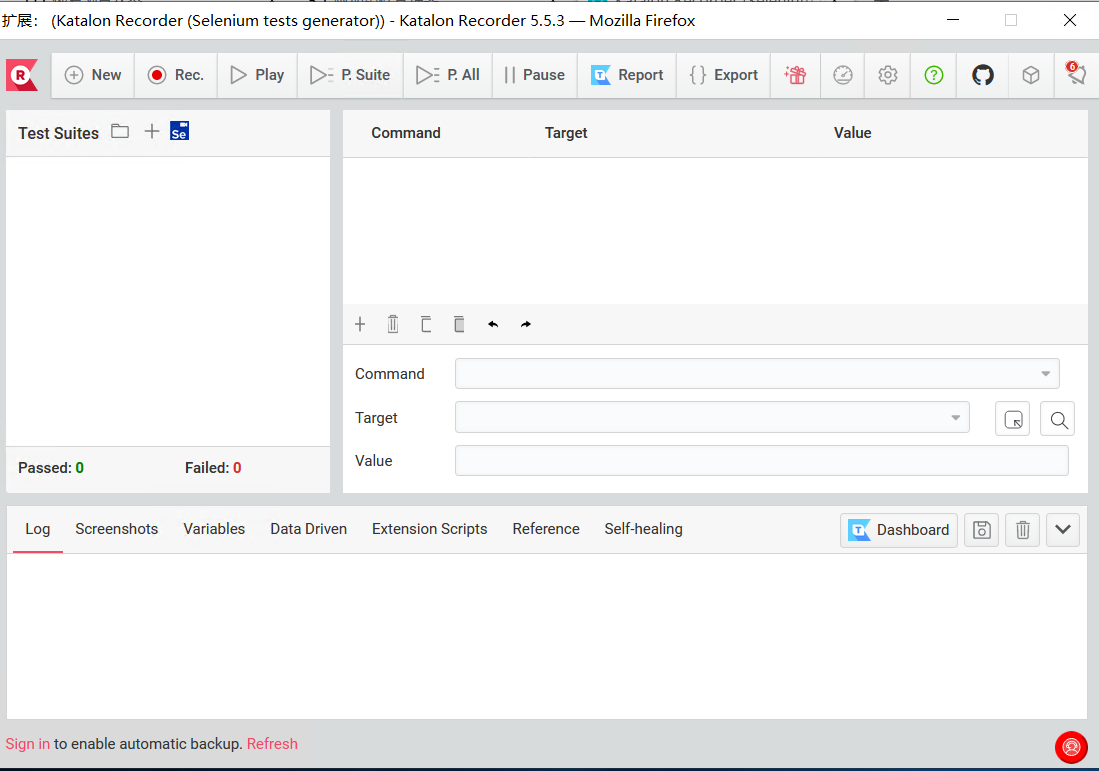This screenshot has height=771, width=1099.
Task: Open a test suite via folder icon
Action: tap(120, 131)
